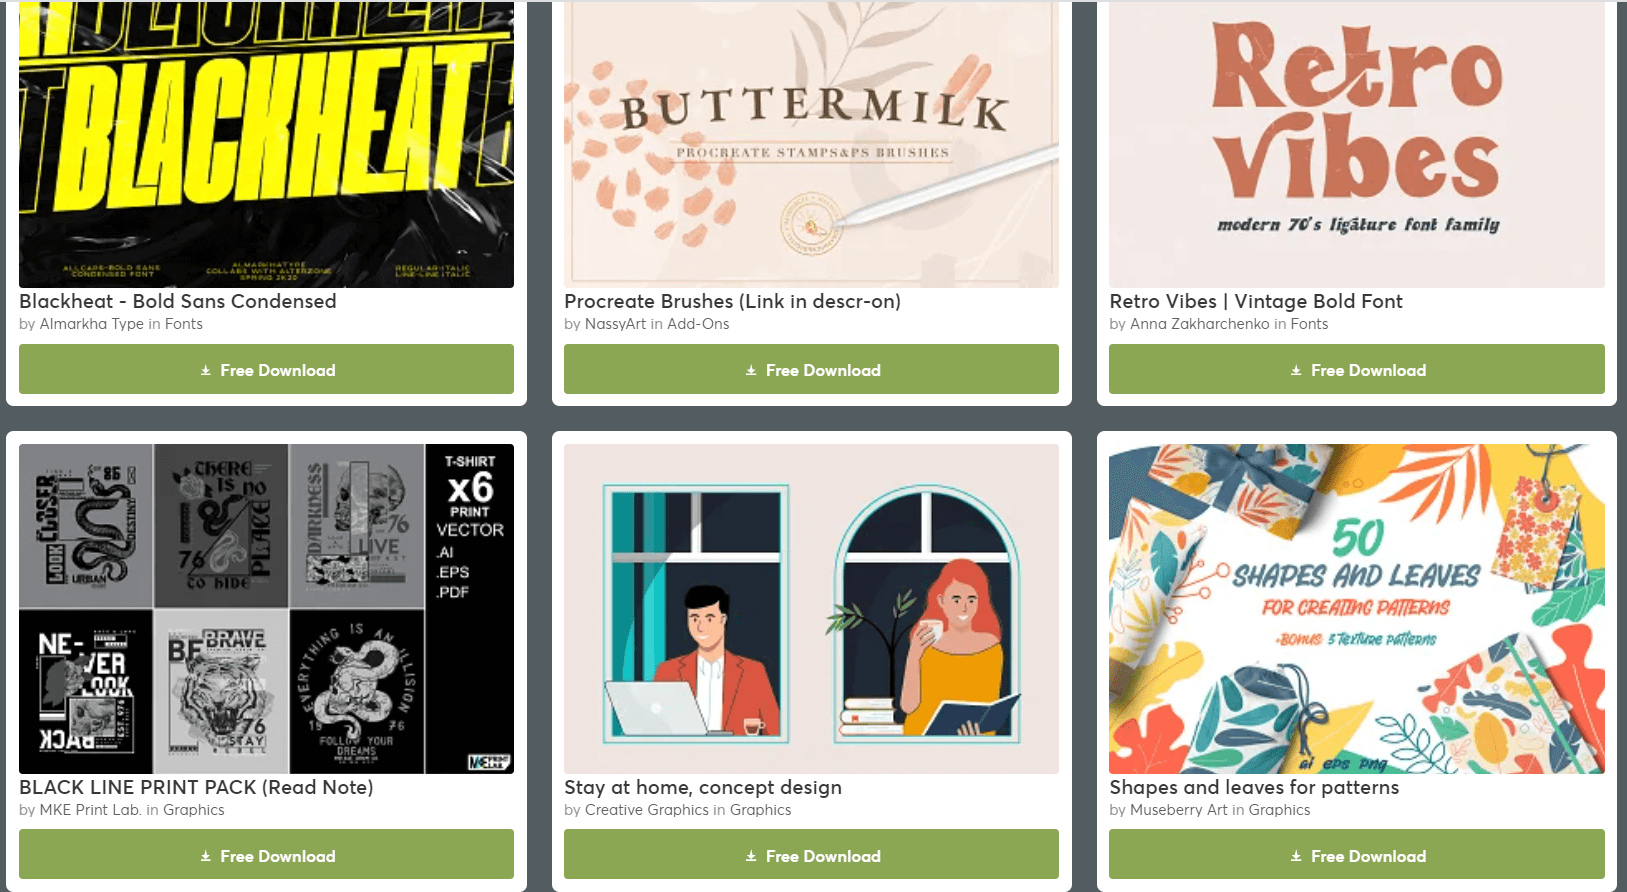Screen dimensions: 1627x892
Task: Open the Add-Ons category link by NassyArt
Action: tap(698, 324)
